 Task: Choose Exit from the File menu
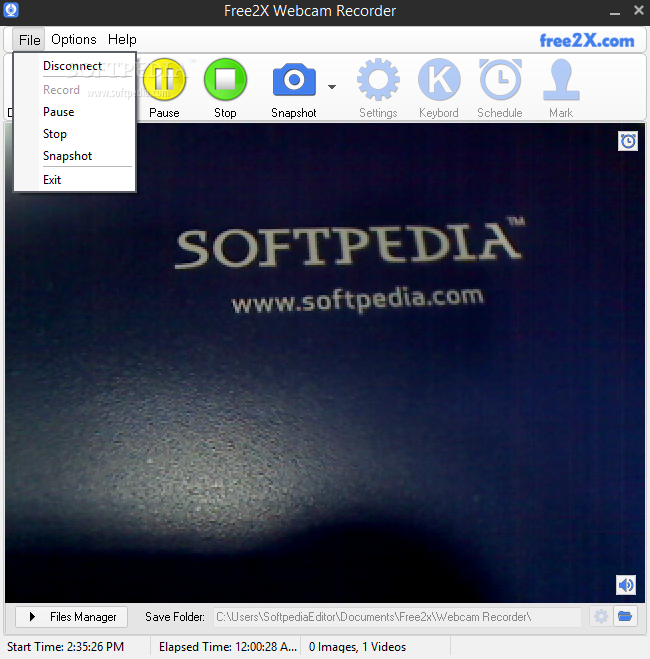pyautogui.click(x=75, y=180)
